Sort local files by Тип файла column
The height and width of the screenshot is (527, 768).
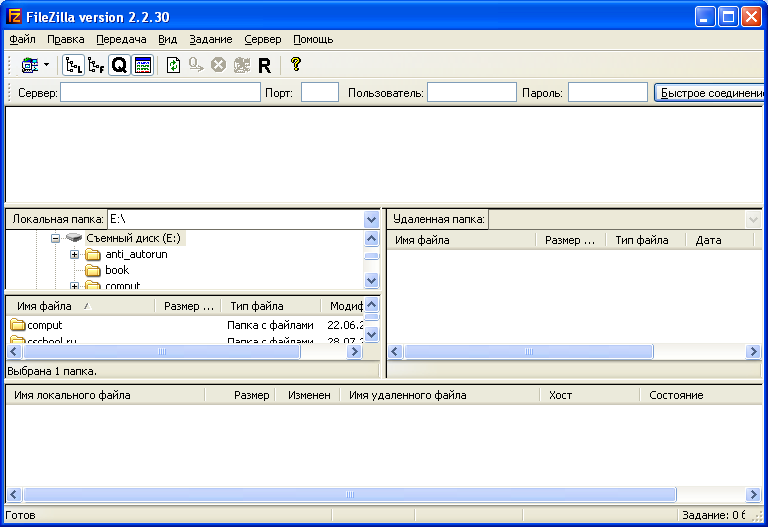pos(271,306)
